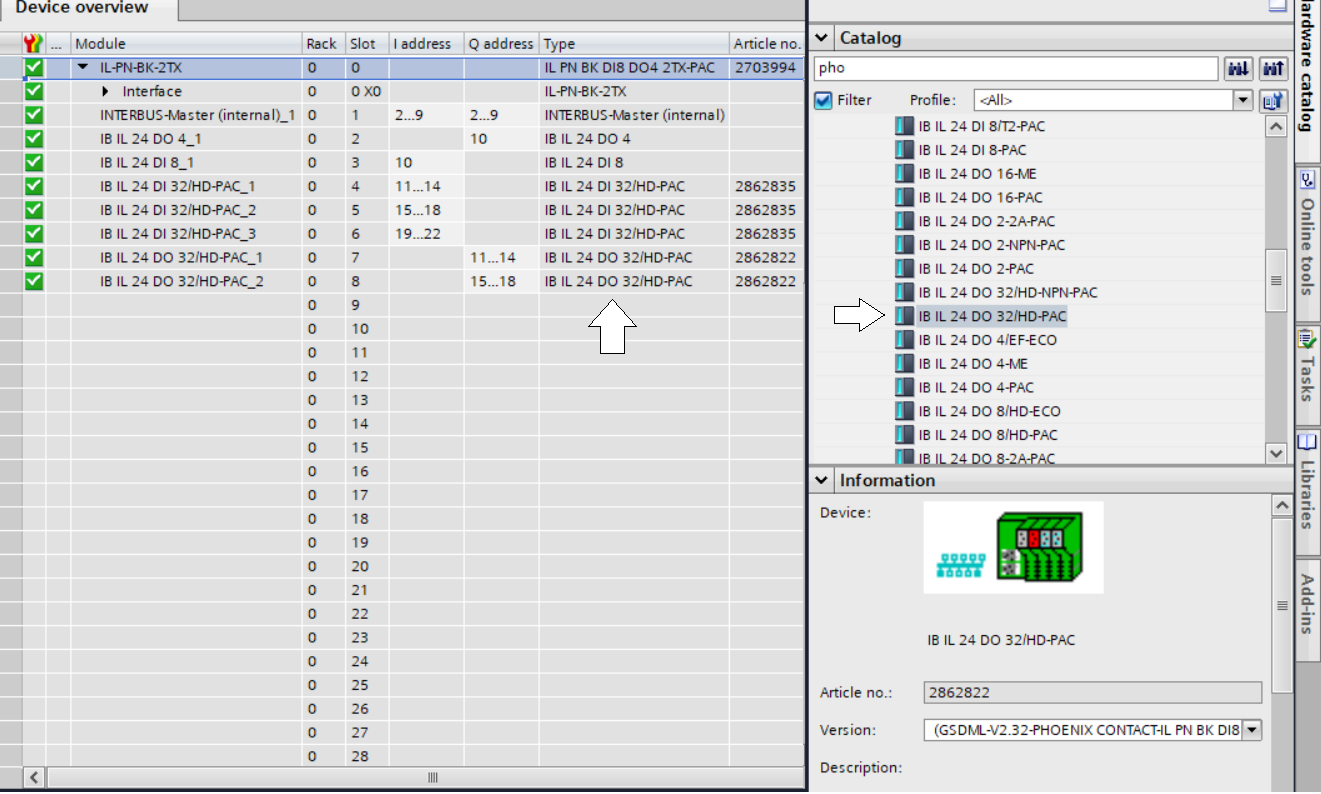1321x794 pixels.
Task: Click module icon of IB IL 24 DO 32/HD-NPN-PAC
Action: (905, 292)
